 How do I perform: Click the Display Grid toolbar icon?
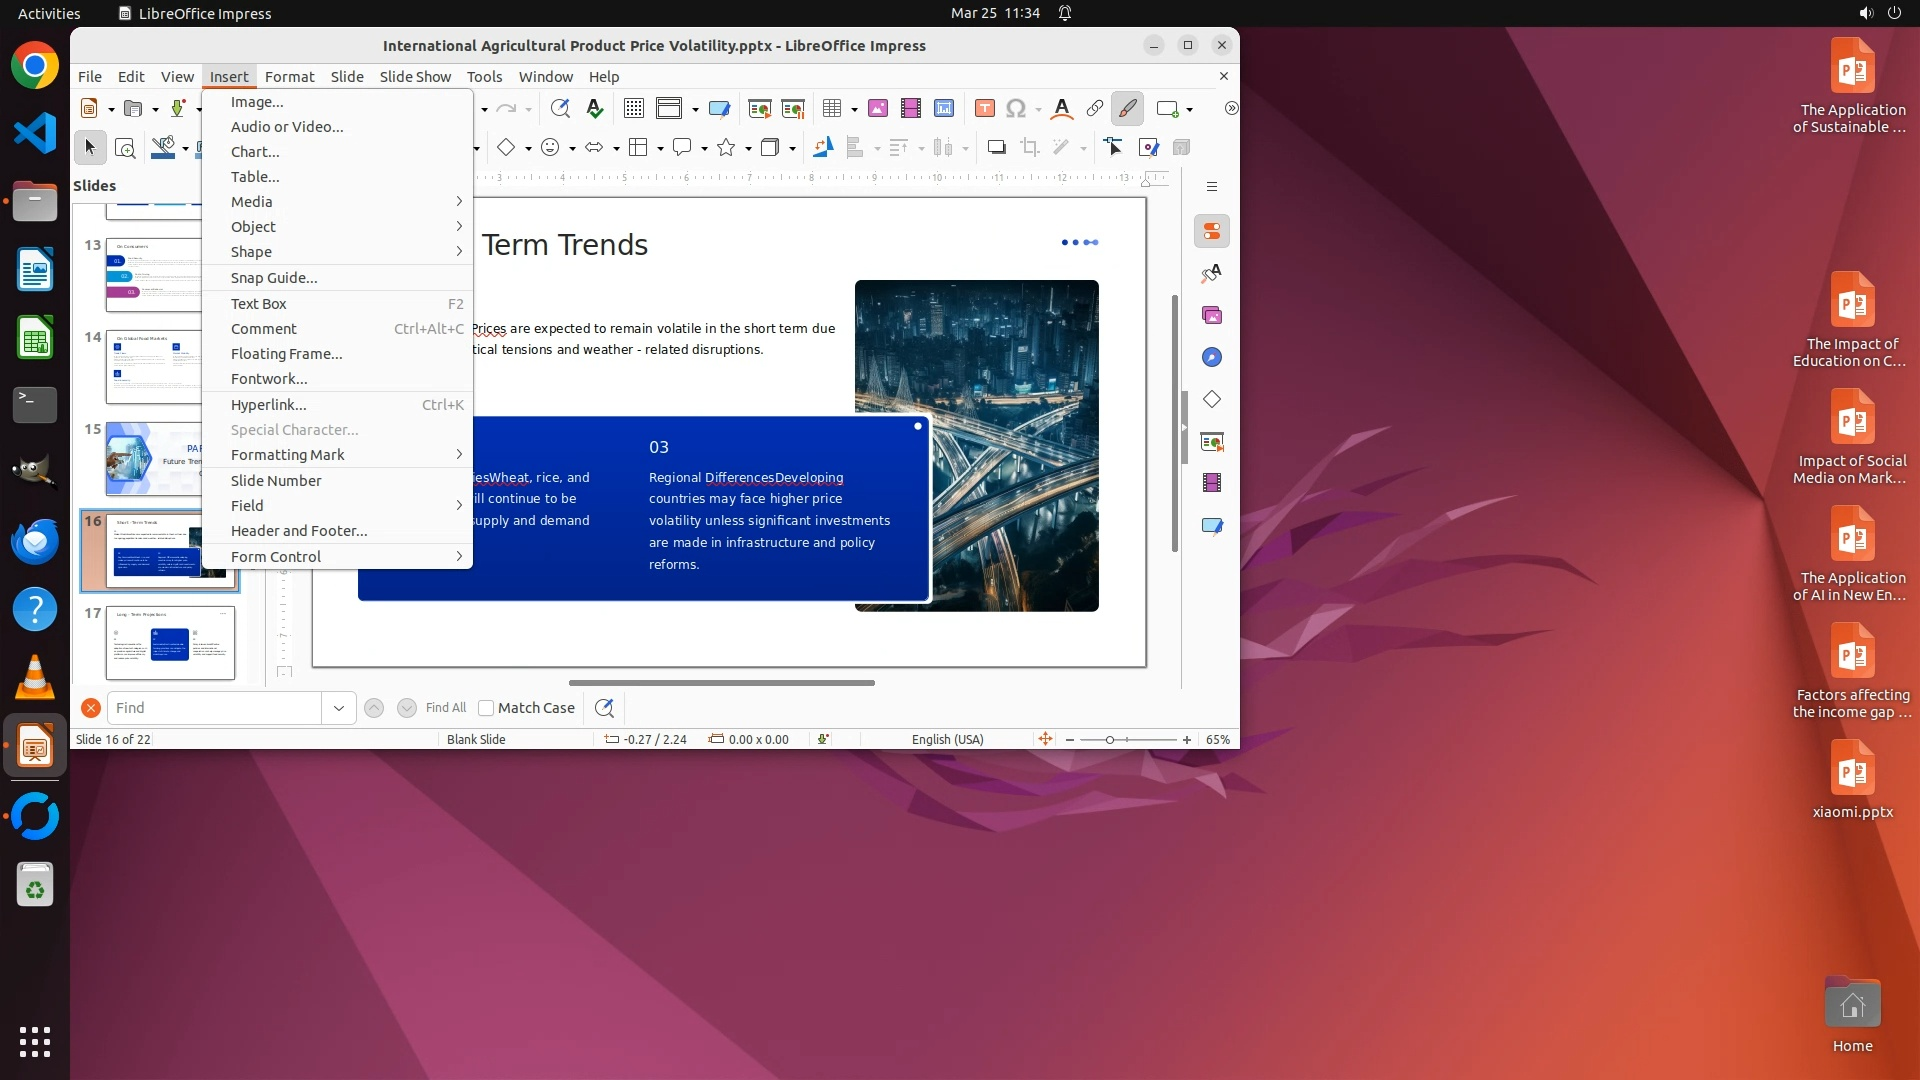633,109
